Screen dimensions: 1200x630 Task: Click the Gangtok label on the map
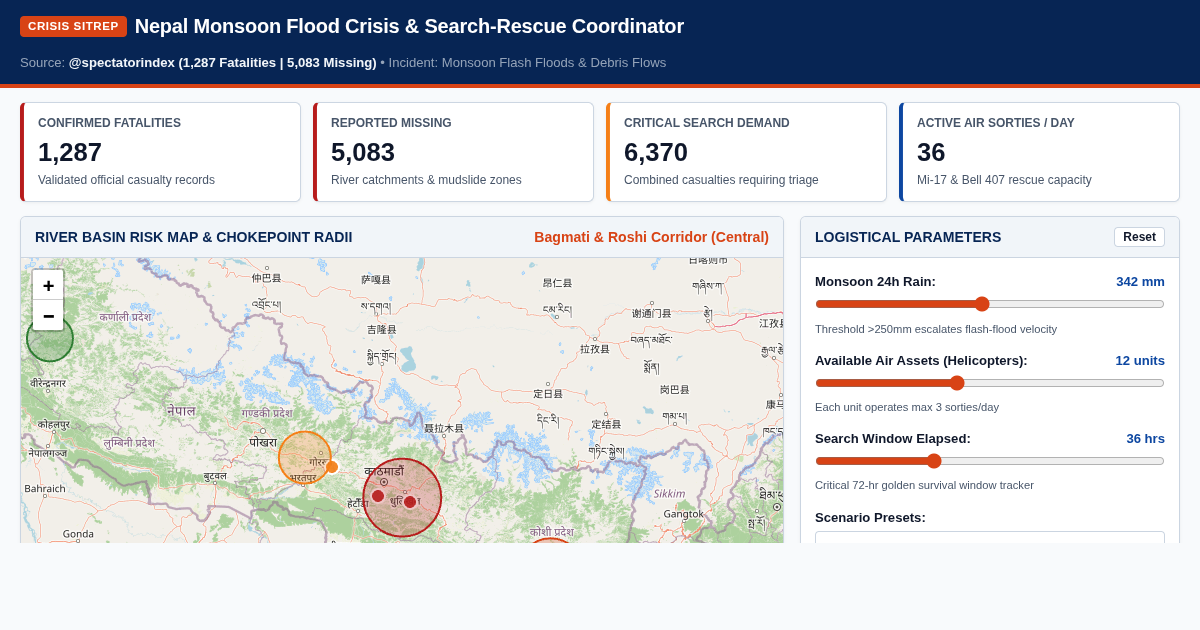(683, 514)
